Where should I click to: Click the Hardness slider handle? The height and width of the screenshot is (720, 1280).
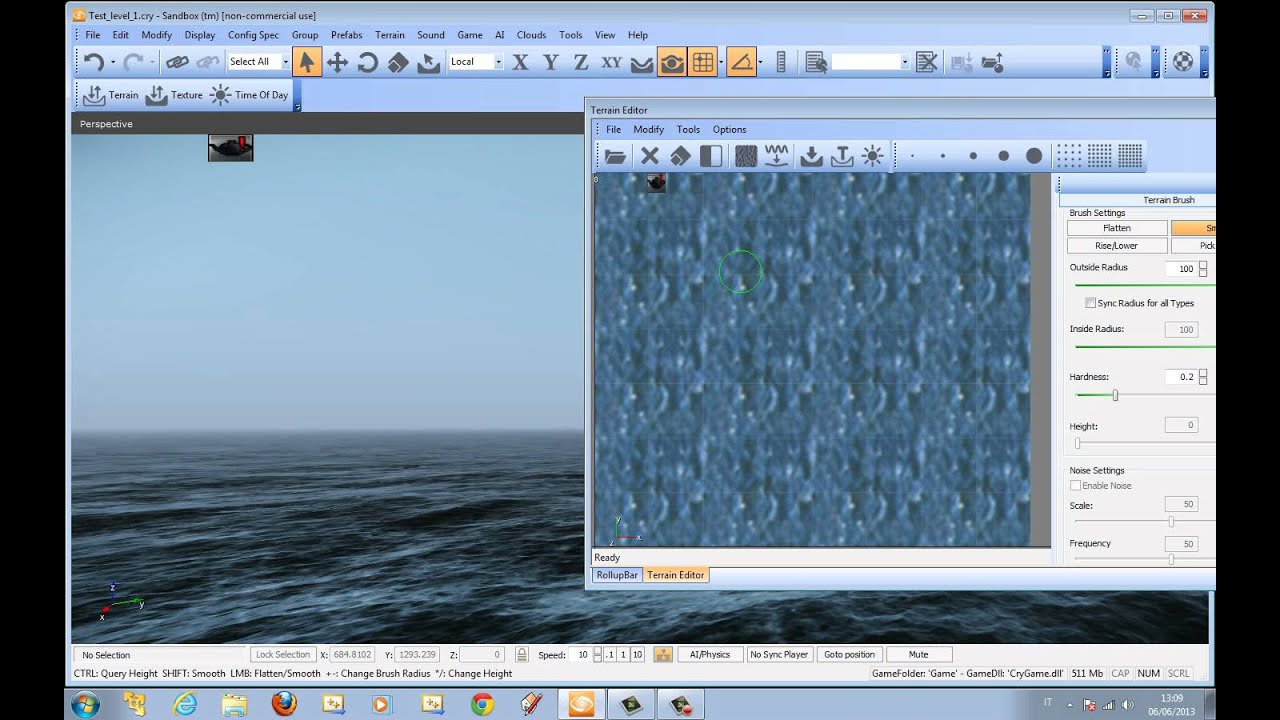coord(1115,396)
